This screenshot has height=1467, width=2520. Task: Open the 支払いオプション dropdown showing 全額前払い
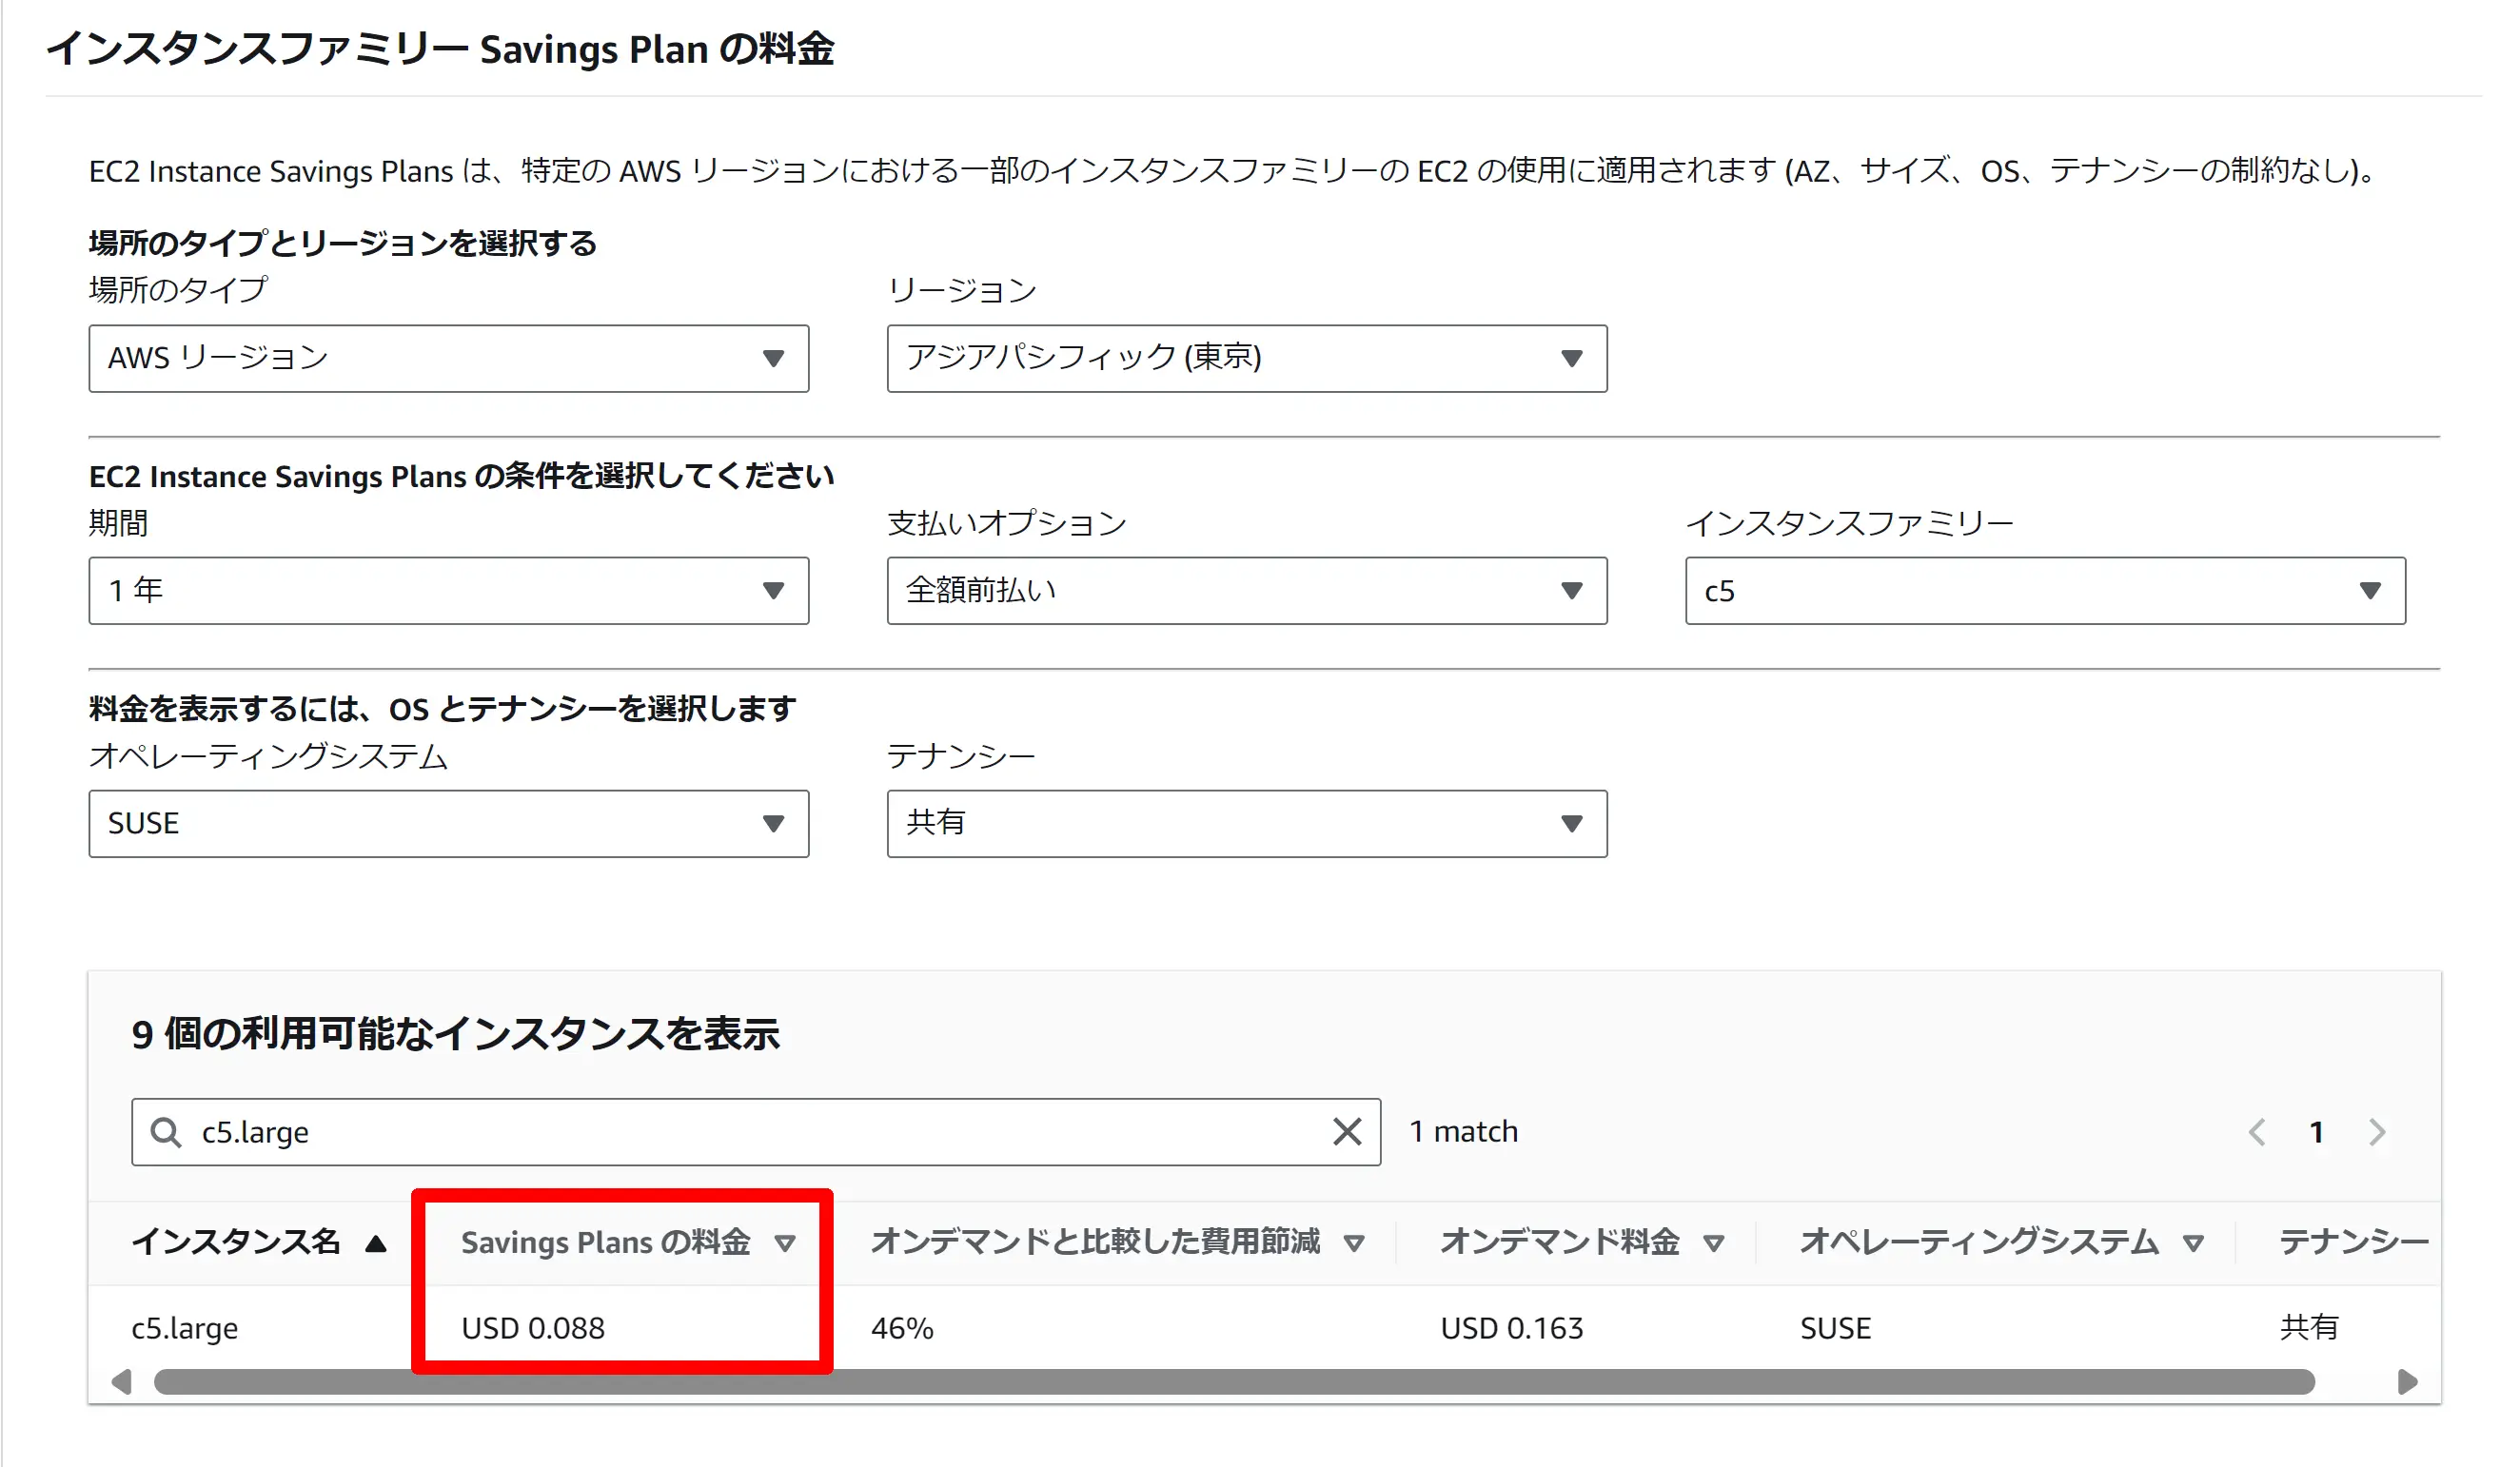click(1247, 591)
